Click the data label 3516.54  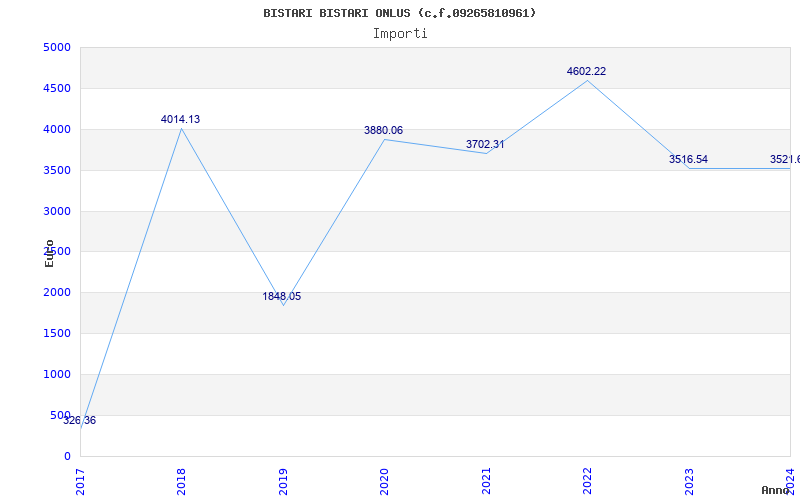tap(688, 159)
